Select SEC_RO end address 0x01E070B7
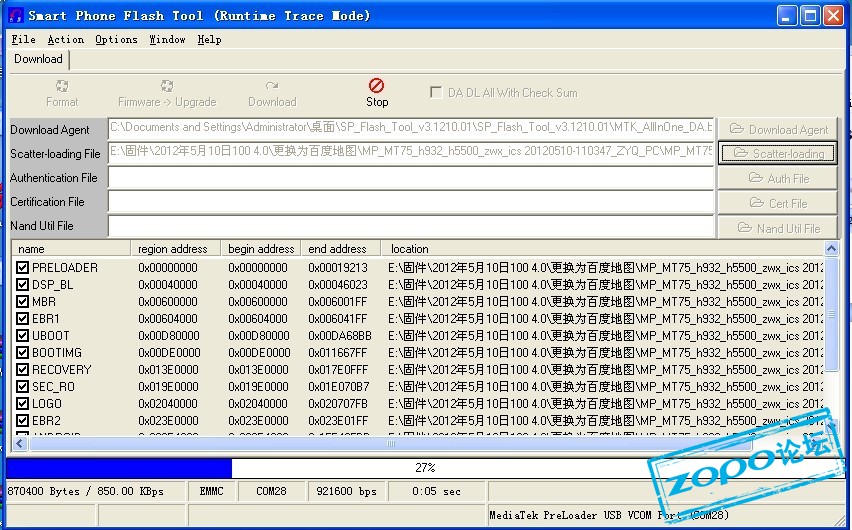Screen dimensions: 852x530 (x=339, y=387)
